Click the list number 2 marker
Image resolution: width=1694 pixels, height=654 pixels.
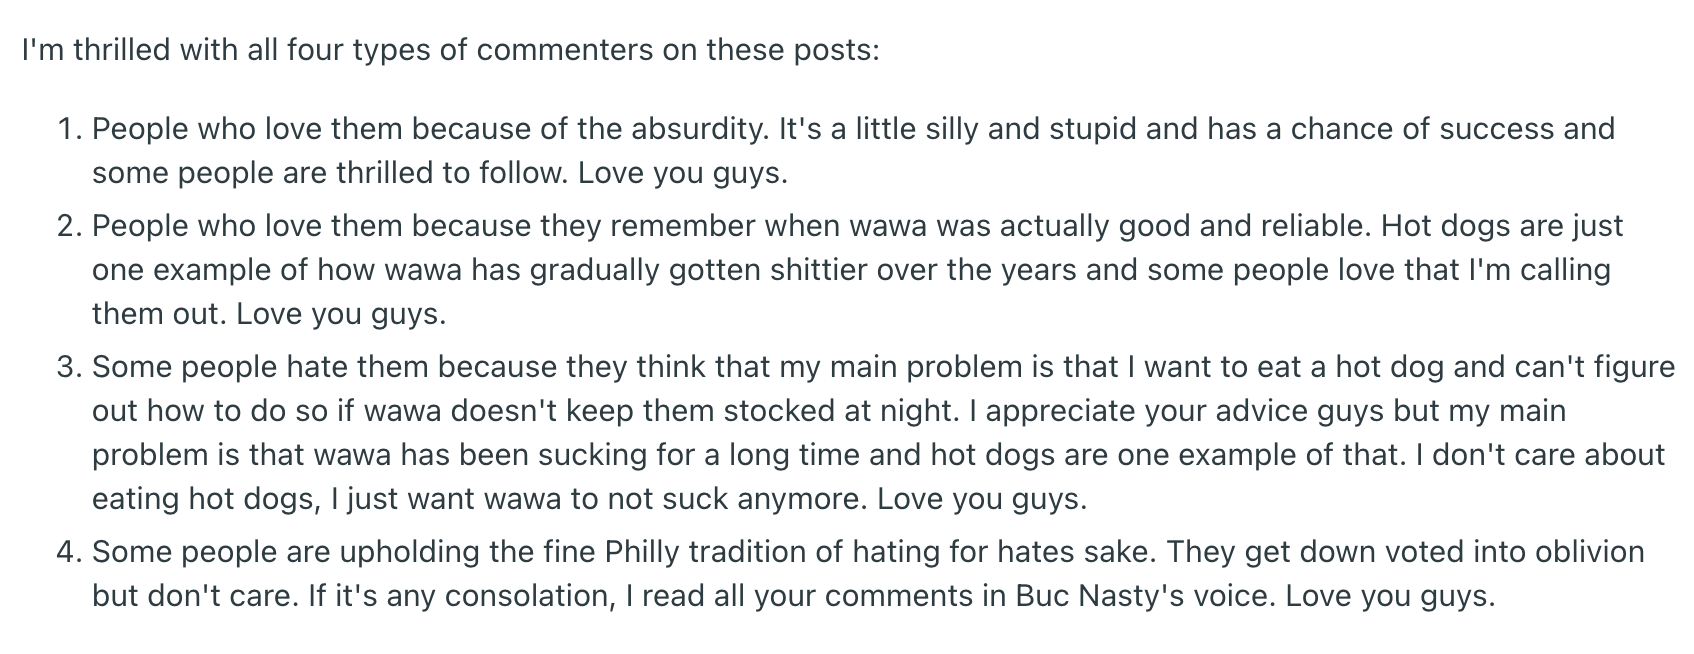coord(69,226)
